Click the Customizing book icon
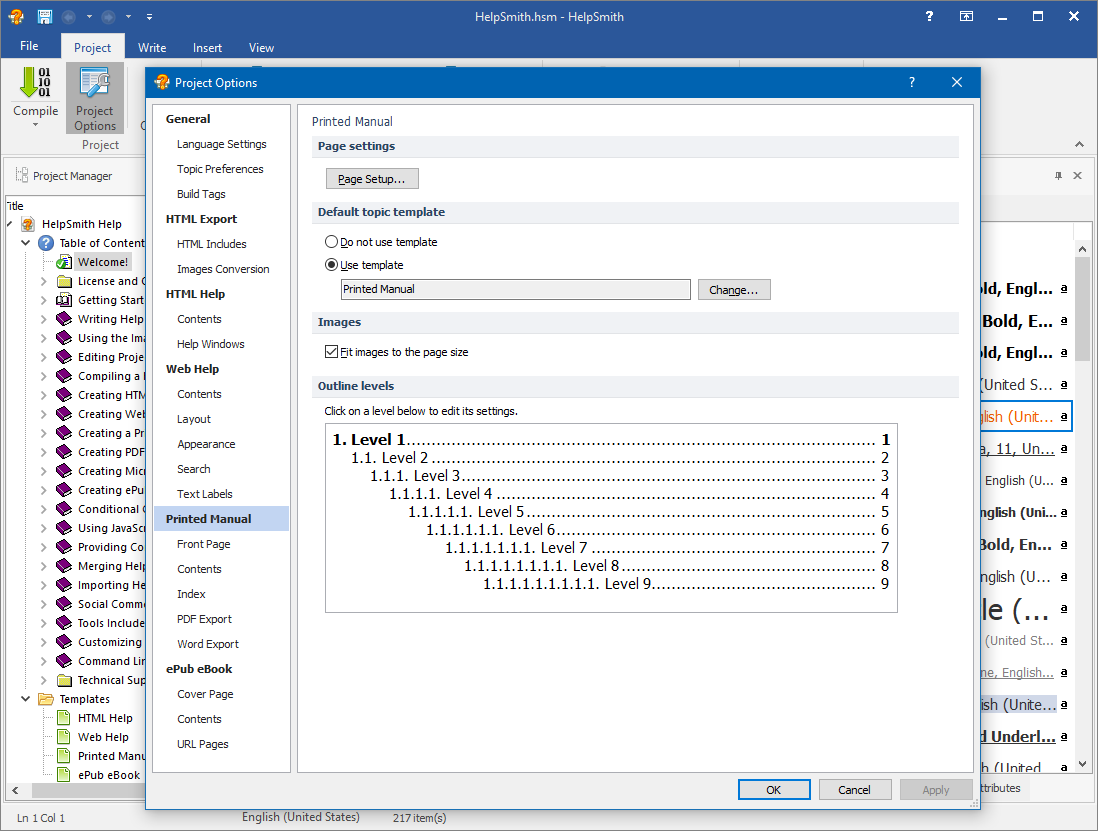 pyautogui.click(x=64, y=642)
